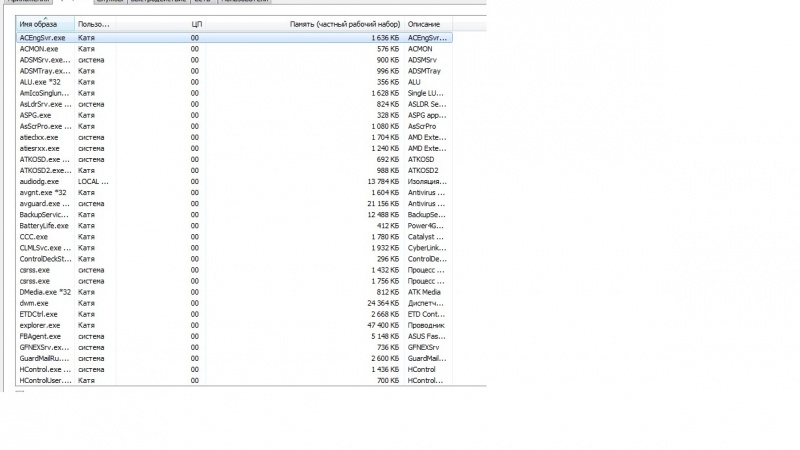Select the ControlDeckSt... process row
The height and width of the screenshot is (450, 800).
tap(234, 259)
